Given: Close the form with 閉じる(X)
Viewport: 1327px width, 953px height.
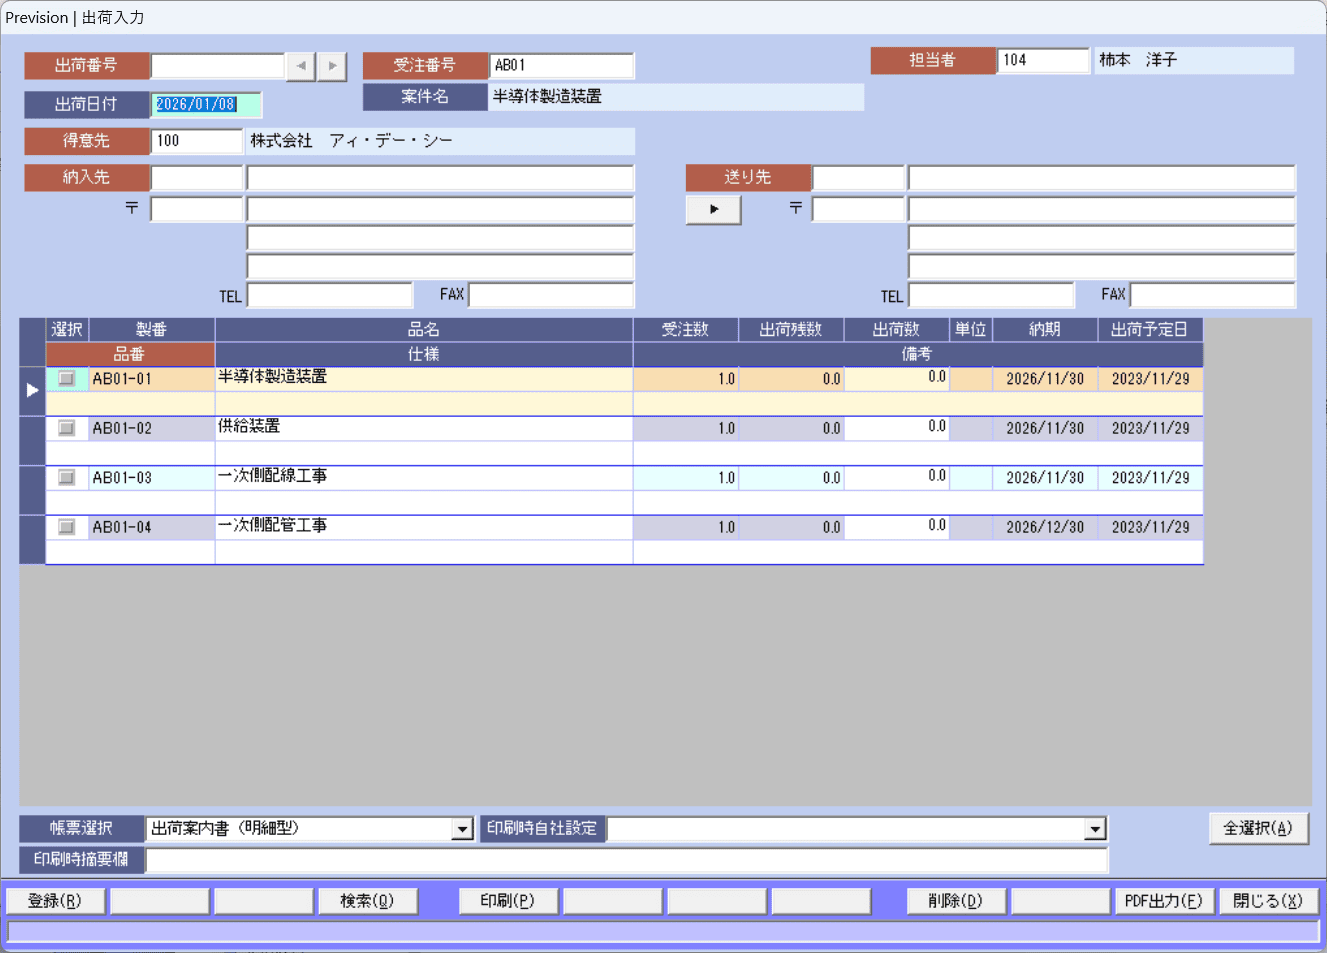Looking at the screenshot, I should tap(1268, 901).
